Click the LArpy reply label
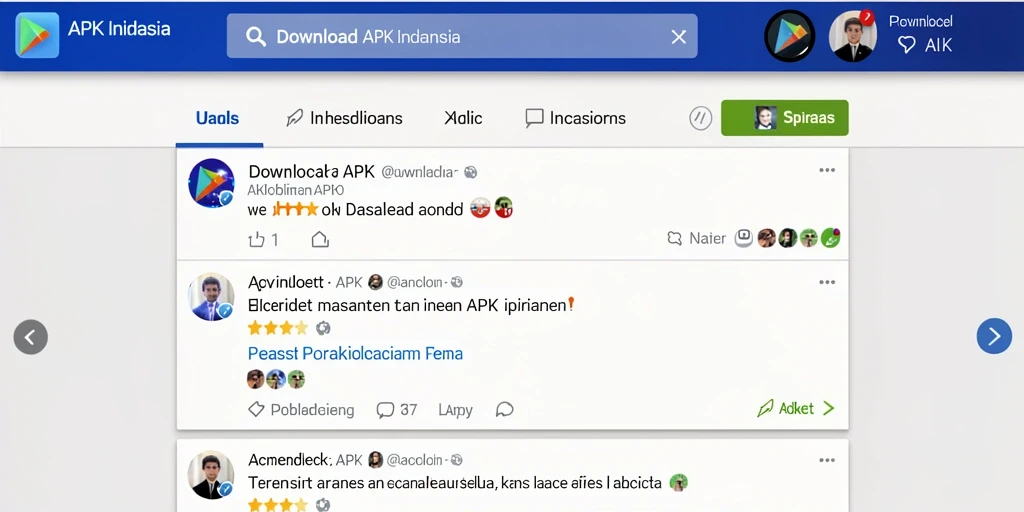1024x512 pixels. click(455, 410)
